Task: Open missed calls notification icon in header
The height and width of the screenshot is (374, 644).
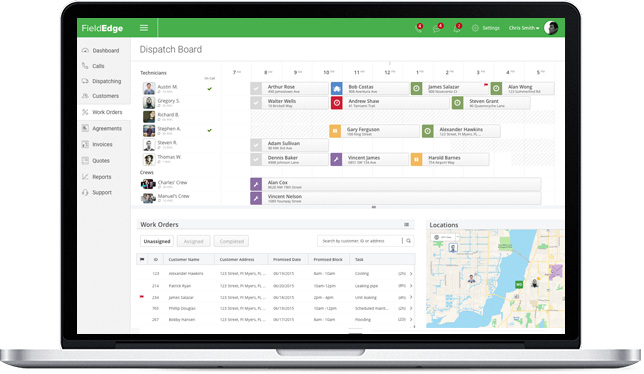Action: click(419, 28)
